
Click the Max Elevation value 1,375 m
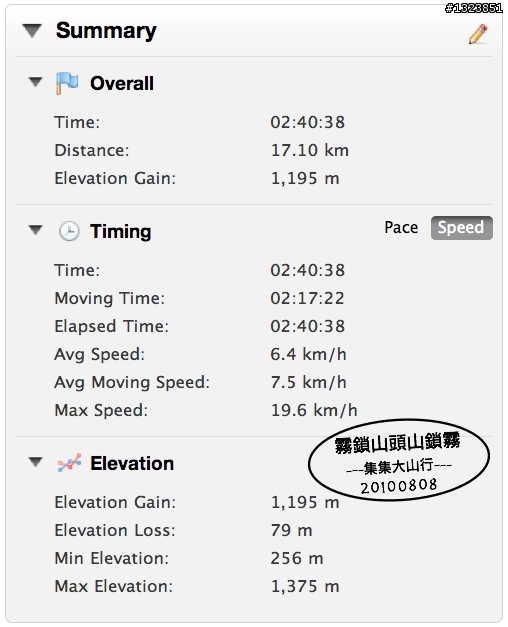[305, 586]
